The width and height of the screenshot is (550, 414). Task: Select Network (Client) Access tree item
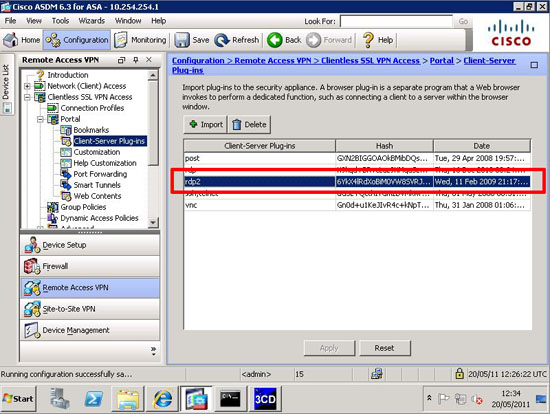(x=87, y=86)
